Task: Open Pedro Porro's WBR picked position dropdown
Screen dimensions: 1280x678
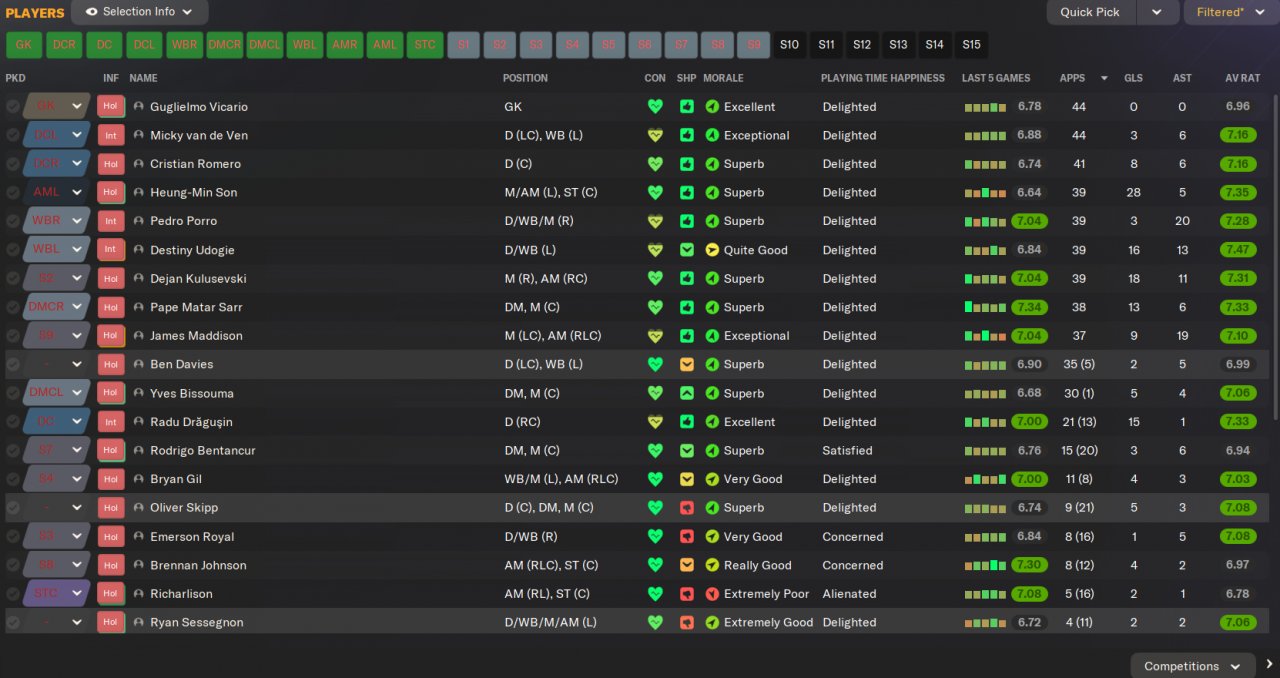Action: click(x=57, y=221)
